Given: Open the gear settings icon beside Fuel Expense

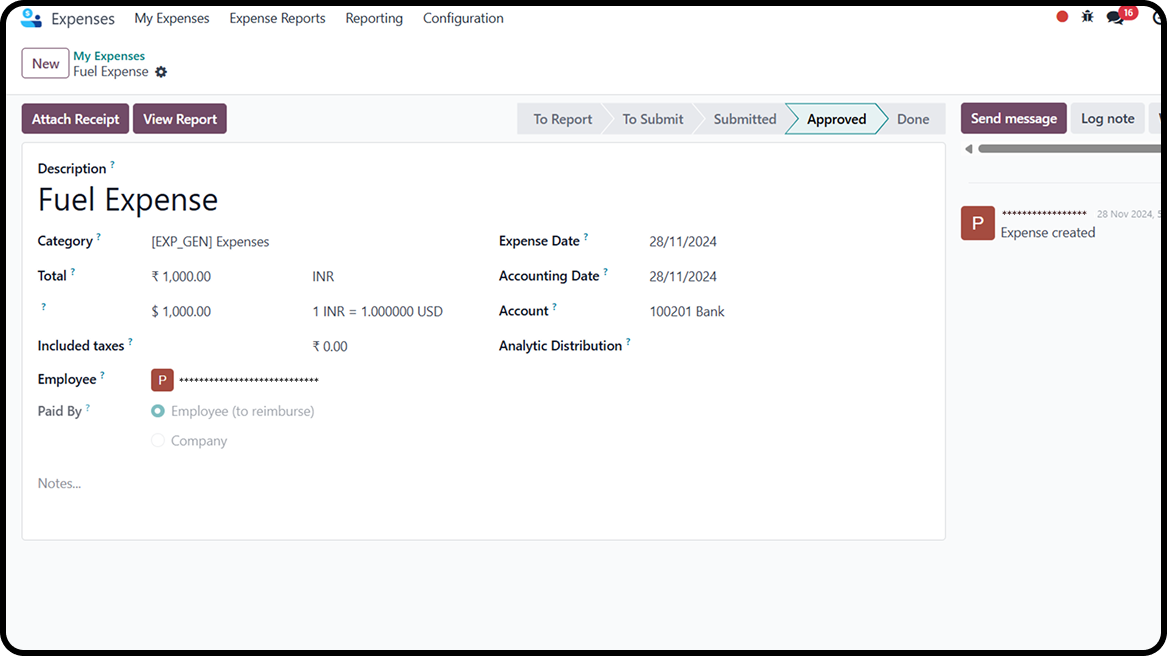Looking at the screenshot, I should (161, 72).
